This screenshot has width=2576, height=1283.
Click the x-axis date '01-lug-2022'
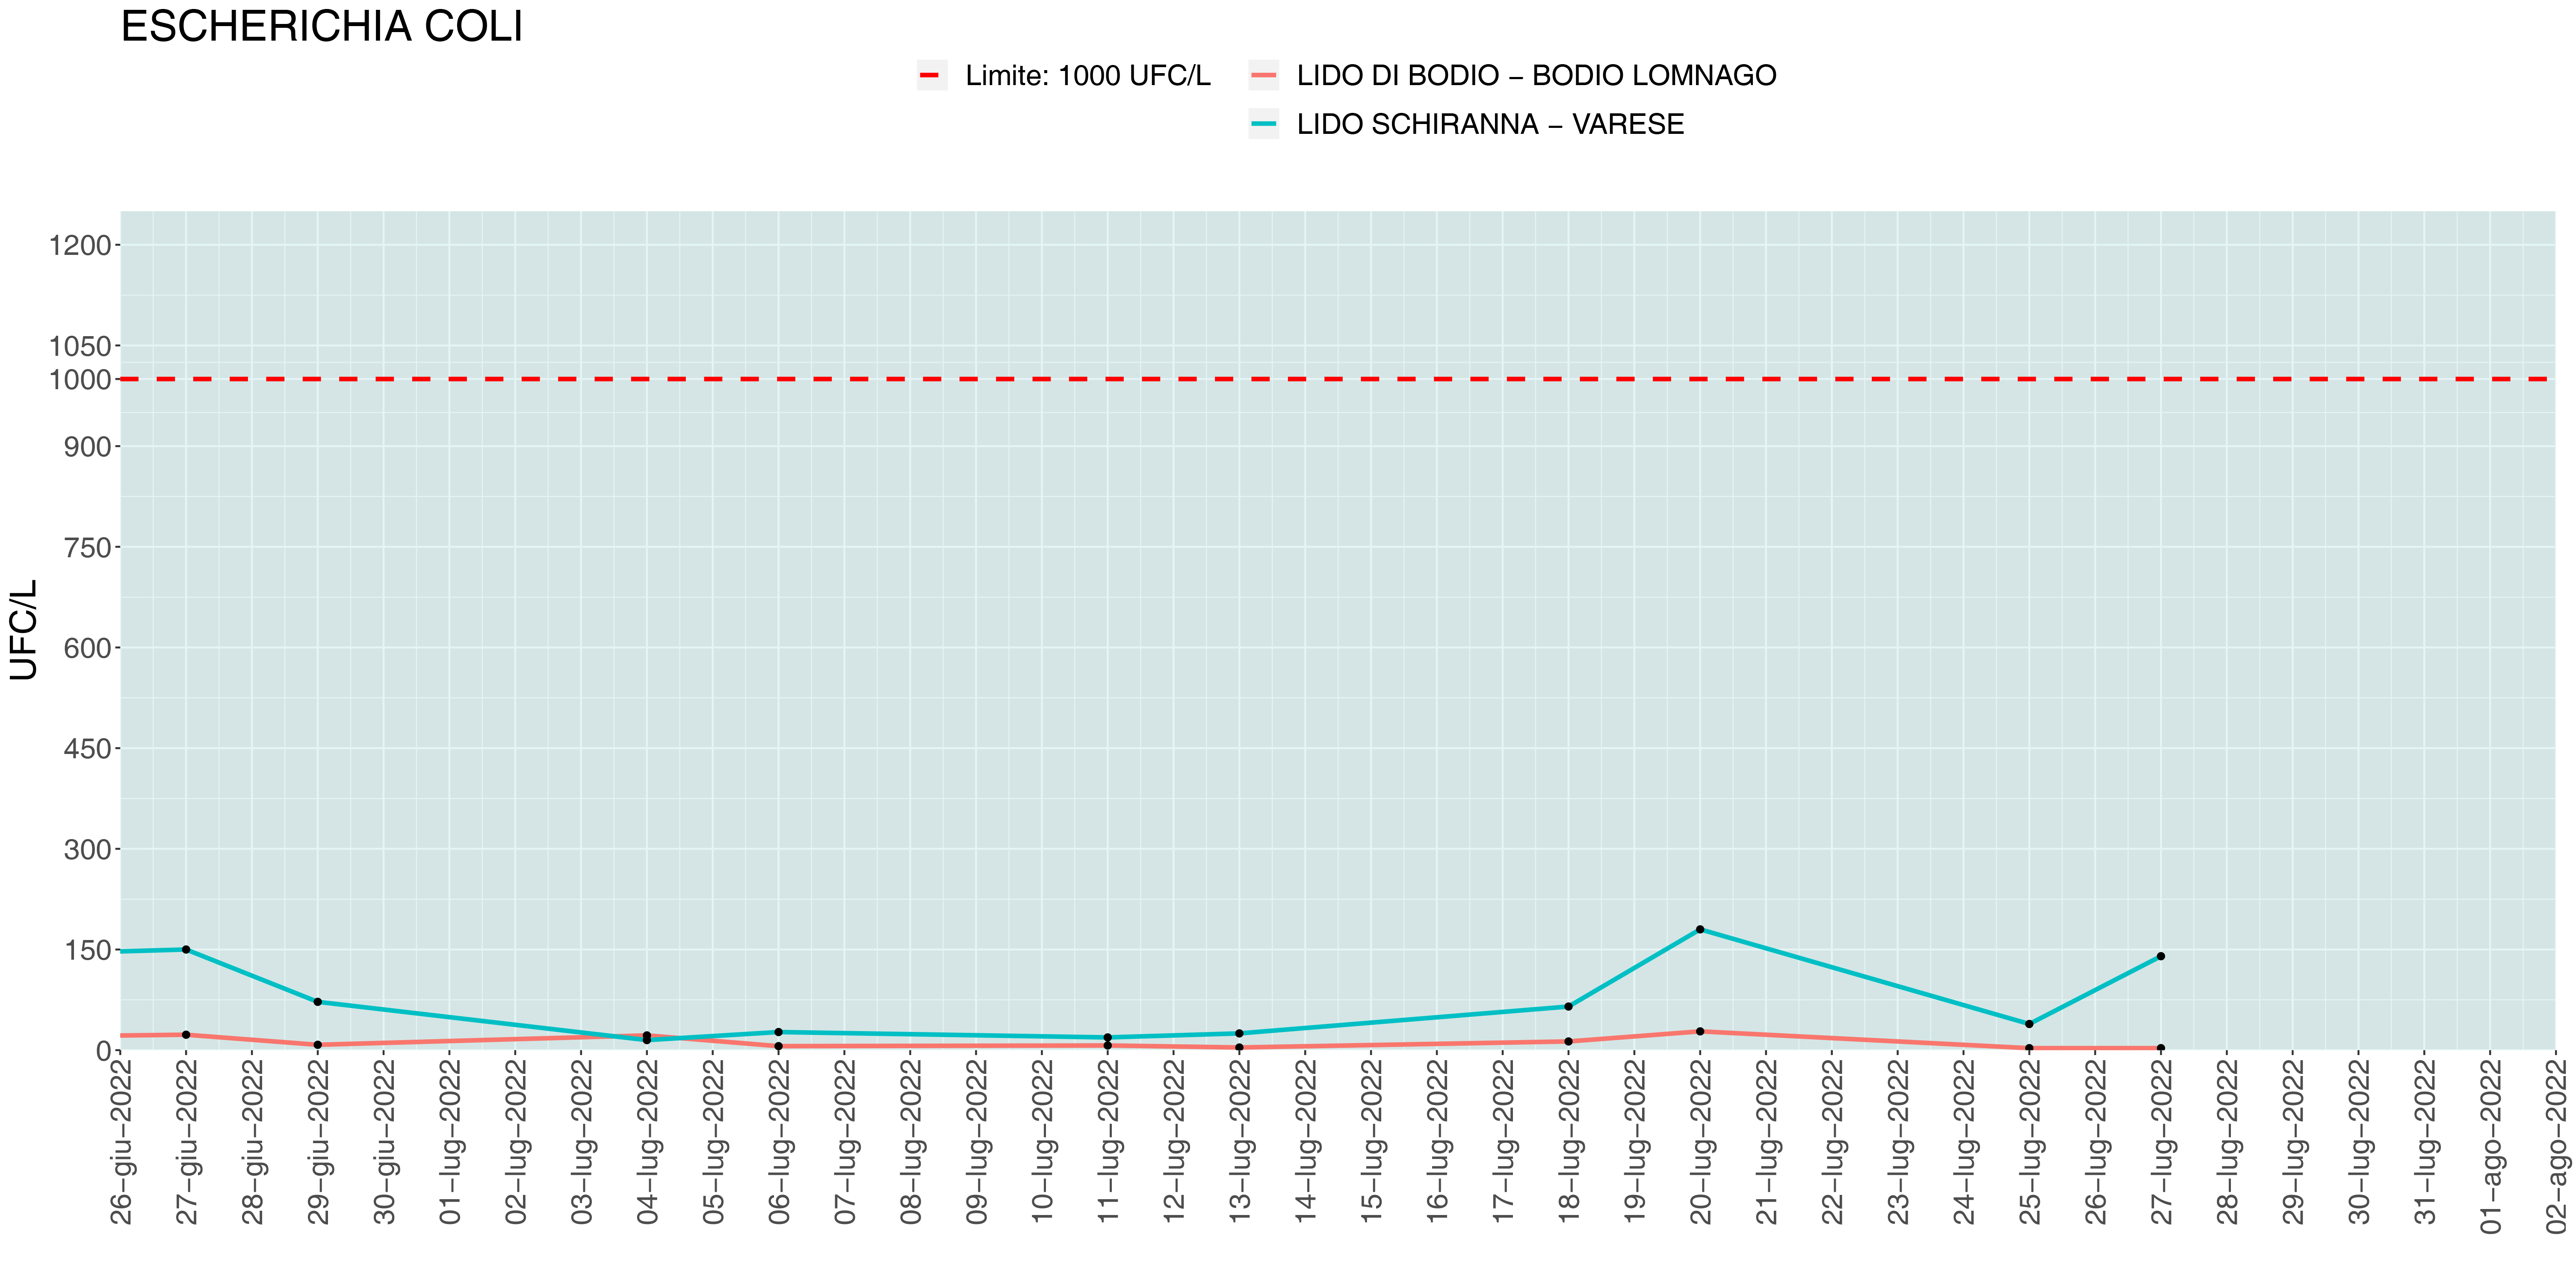coord(449,1141)
